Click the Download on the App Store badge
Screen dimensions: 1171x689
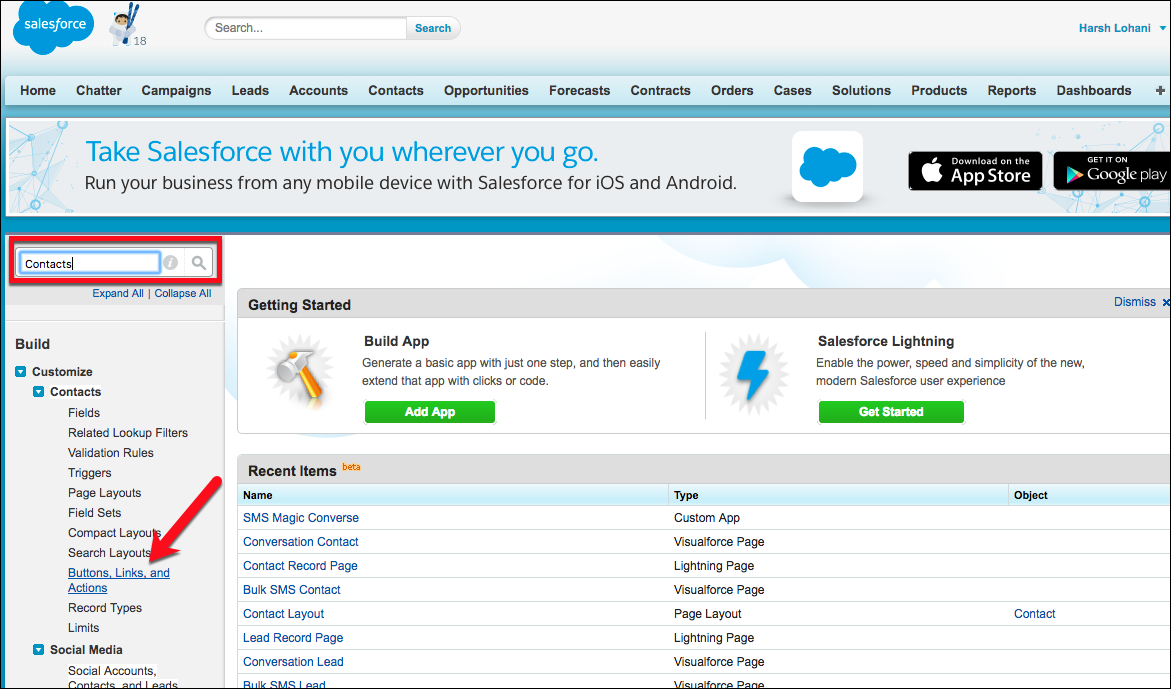[x=975, y=171]
